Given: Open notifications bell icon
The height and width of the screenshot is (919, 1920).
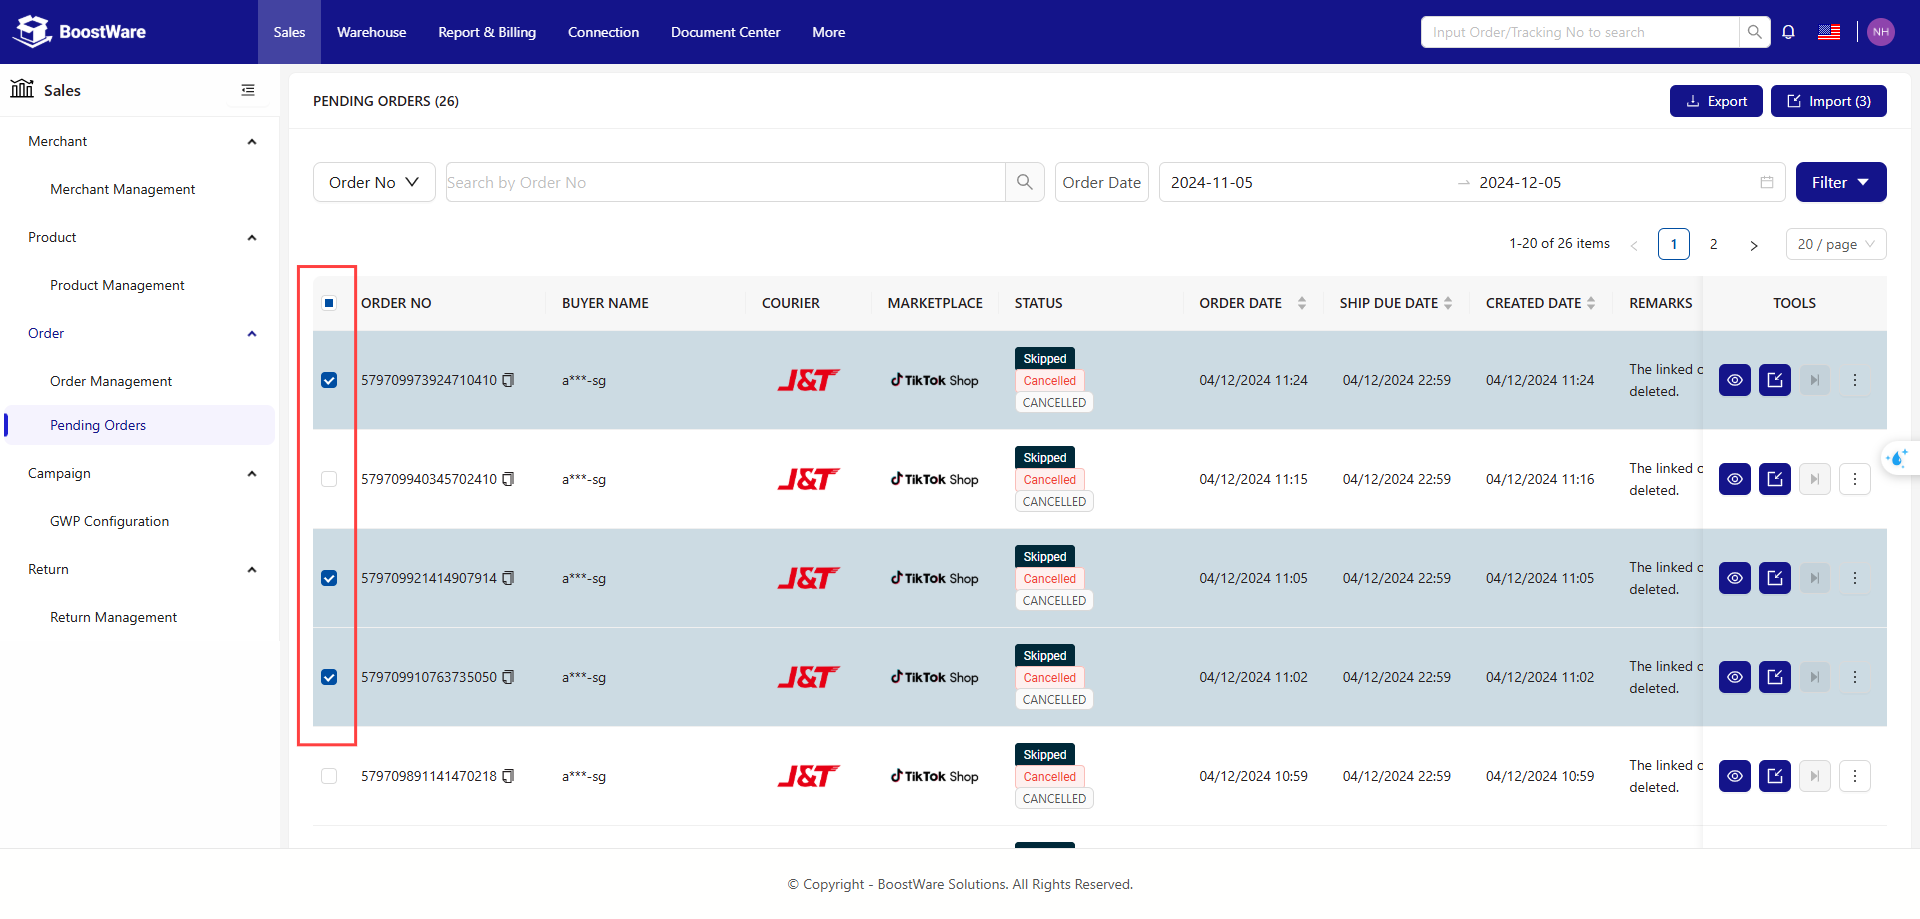Looking at the screenshot, I should pos(1788,32).
